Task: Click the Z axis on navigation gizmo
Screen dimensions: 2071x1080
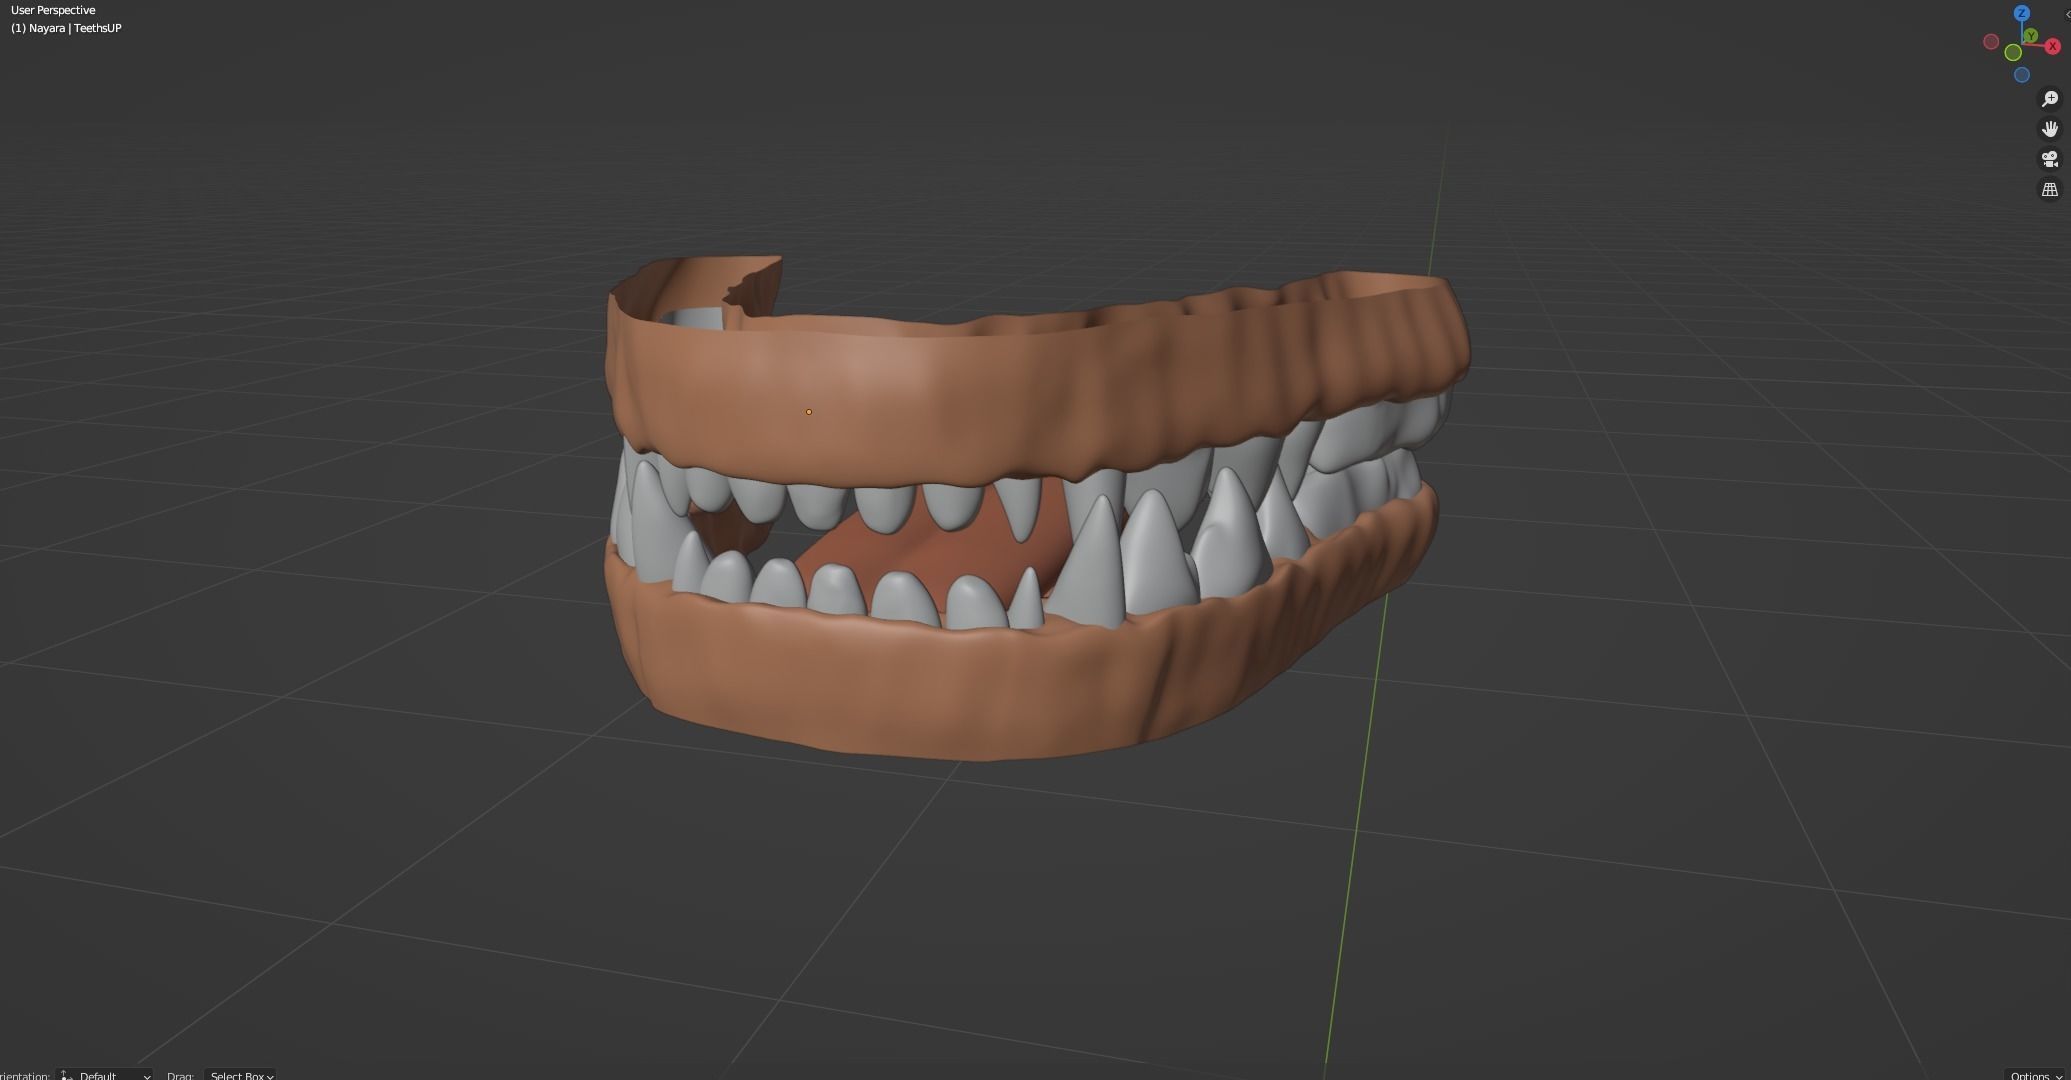Action: tap(2022, 13)
